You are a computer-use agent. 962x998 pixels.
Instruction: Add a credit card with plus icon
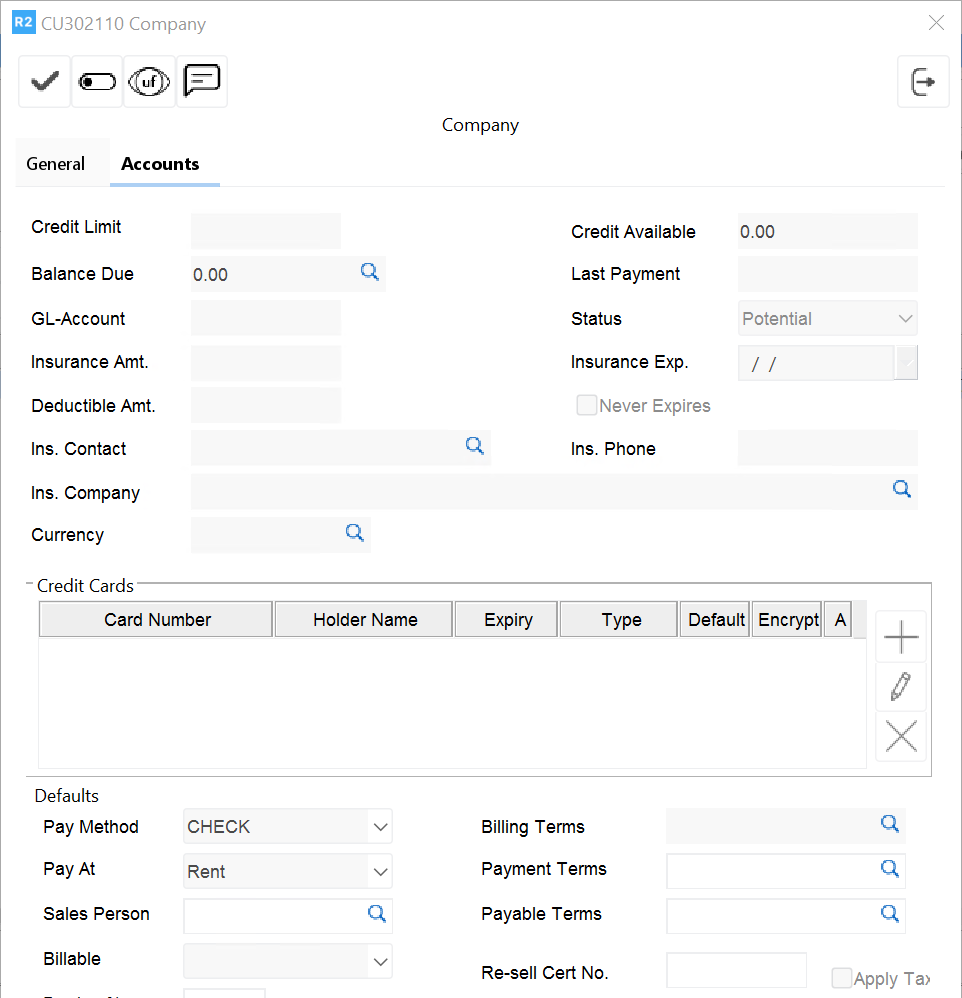(901, 637)
